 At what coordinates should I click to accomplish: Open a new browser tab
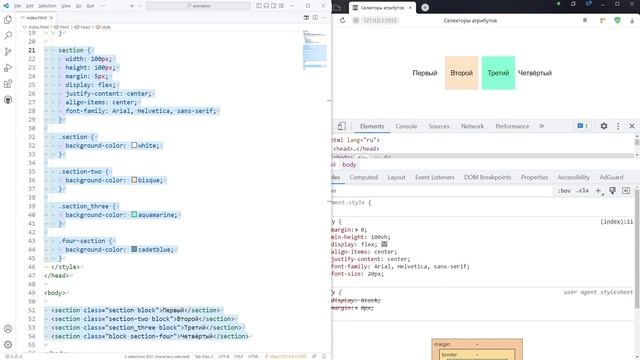point(425,7)
